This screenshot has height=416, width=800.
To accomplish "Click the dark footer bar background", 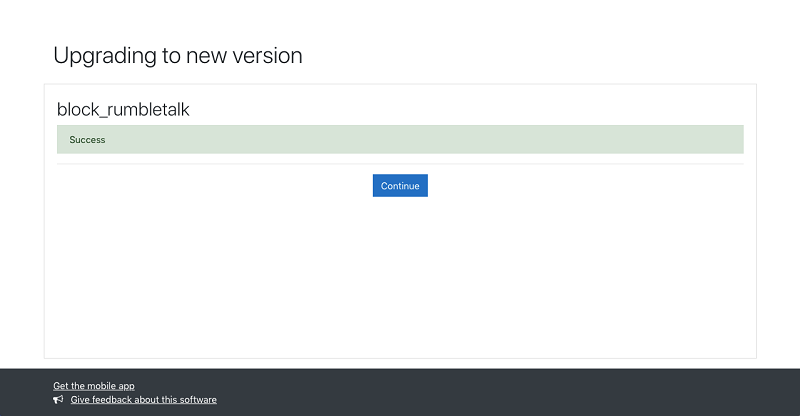I will point(500,392).
